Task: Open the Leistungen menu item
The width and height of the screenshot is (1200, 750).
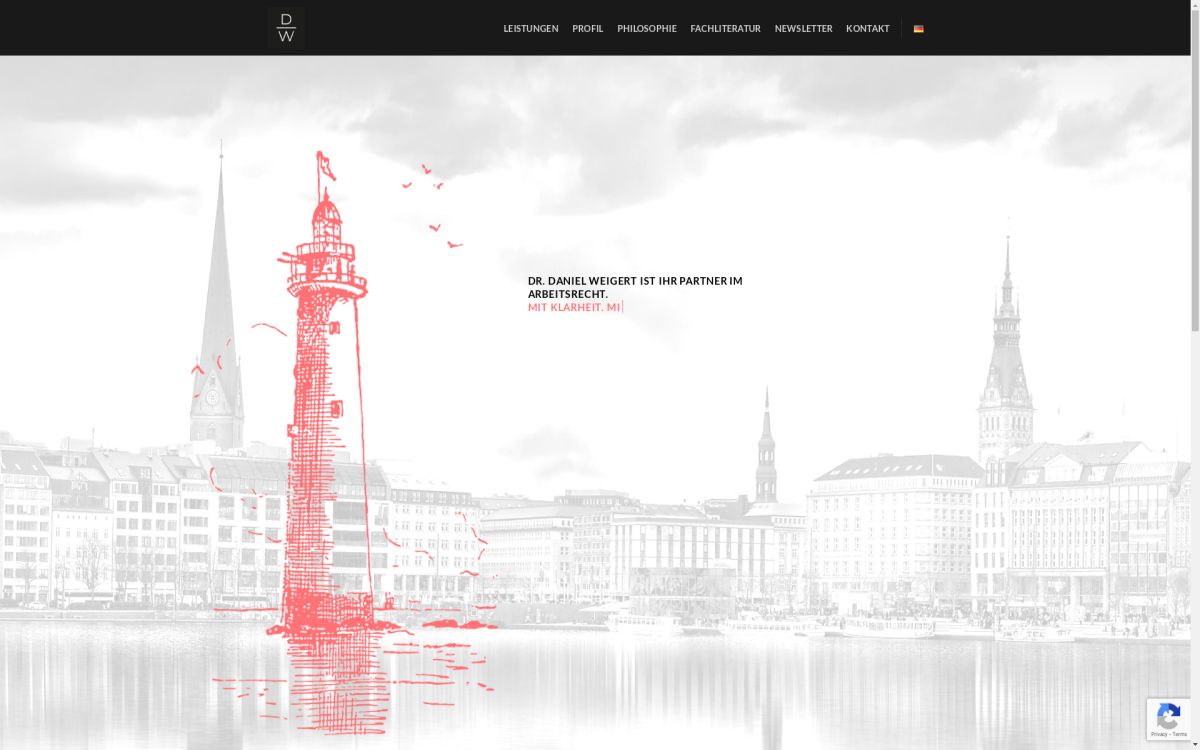Action: pyautogui.click(x=530, y=29)
